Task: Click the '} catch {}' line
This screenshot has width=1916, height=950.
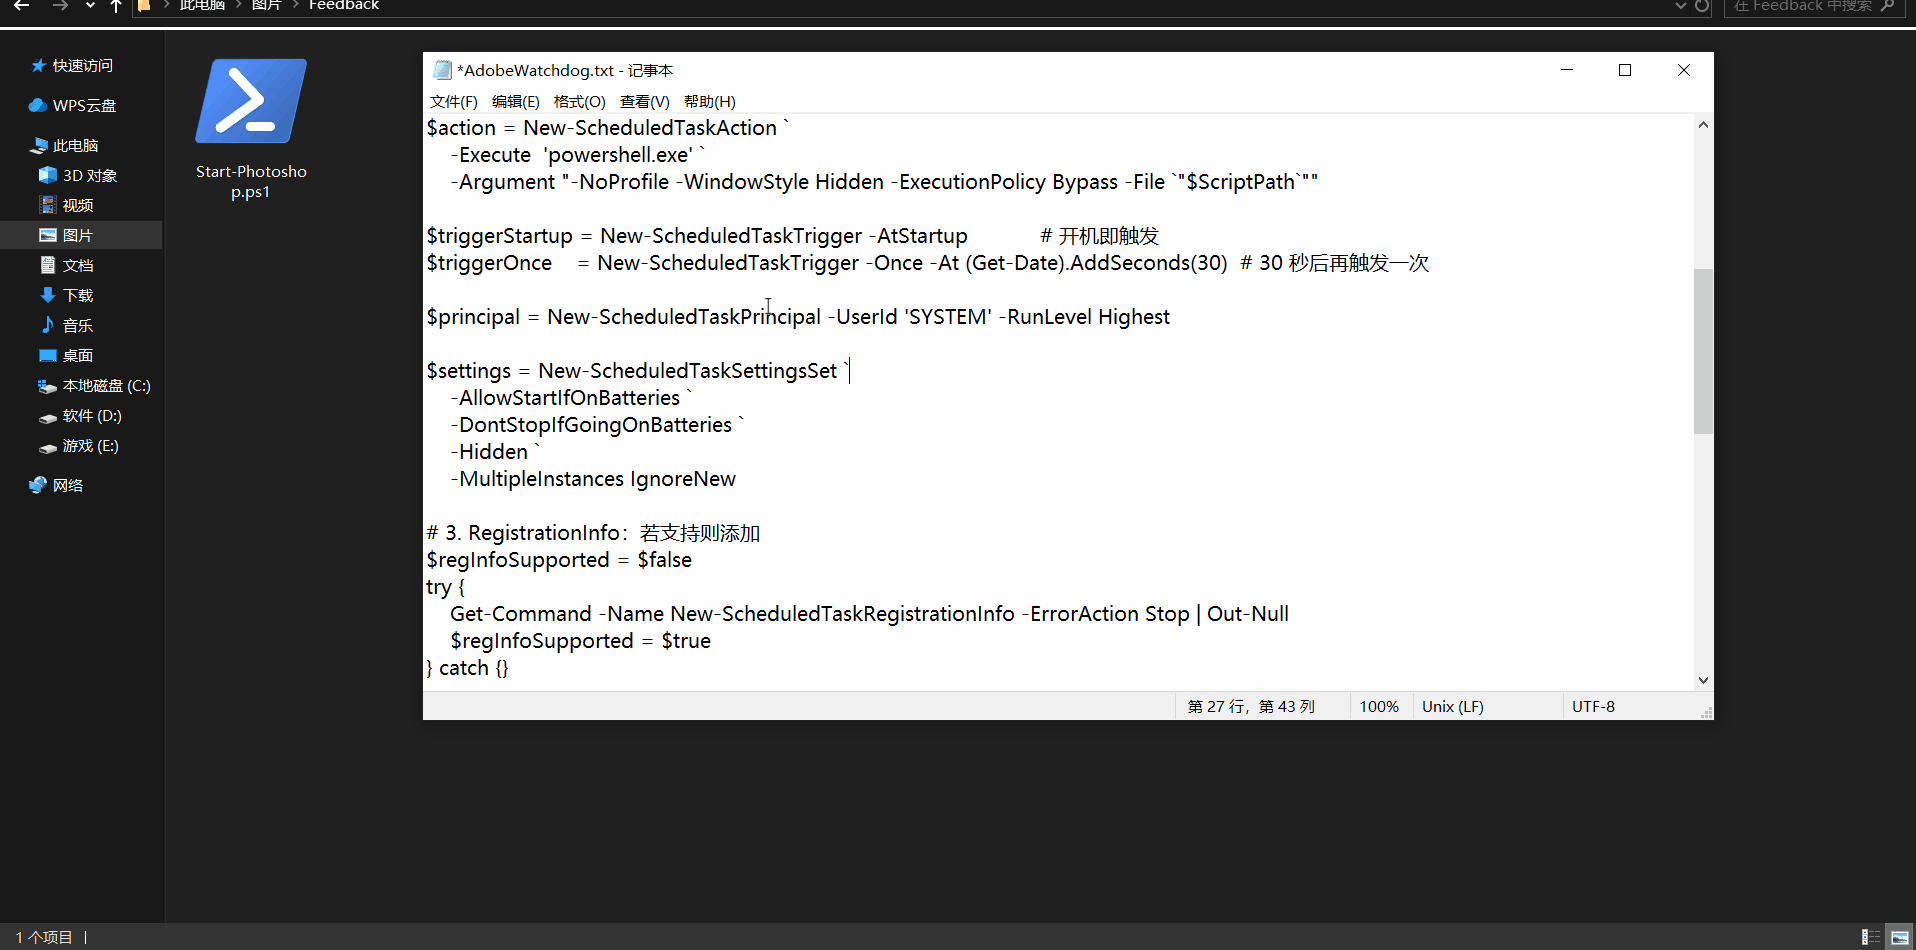Action: [x=467, y=668]
